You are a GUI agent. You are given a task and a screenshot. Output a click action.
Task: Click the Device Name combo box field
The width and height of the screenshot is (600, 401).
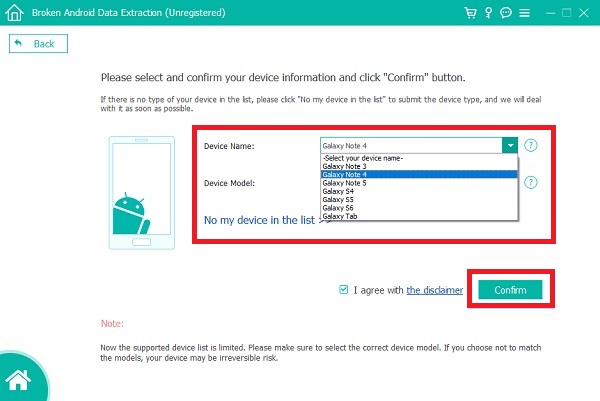tap(410, 146)
